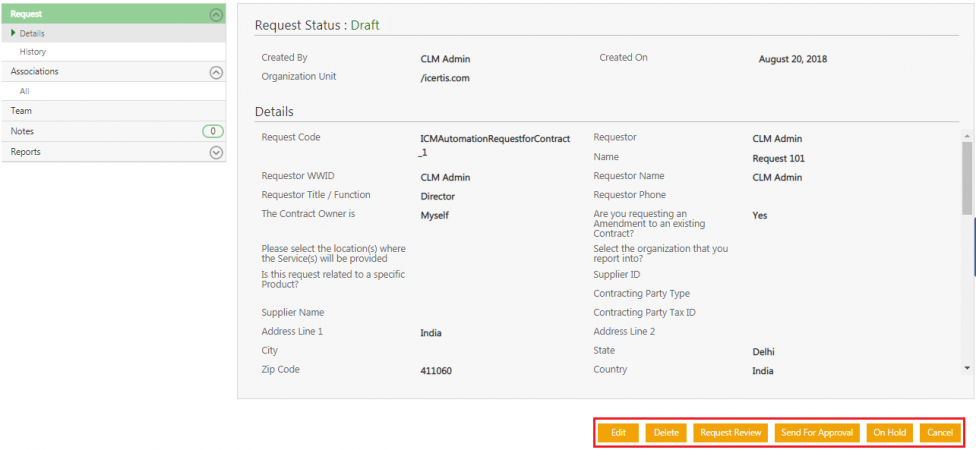The height and width of the screenshot is (450, 976).
Task: Click the Associations section header
Action: click(x=35, y=72)
